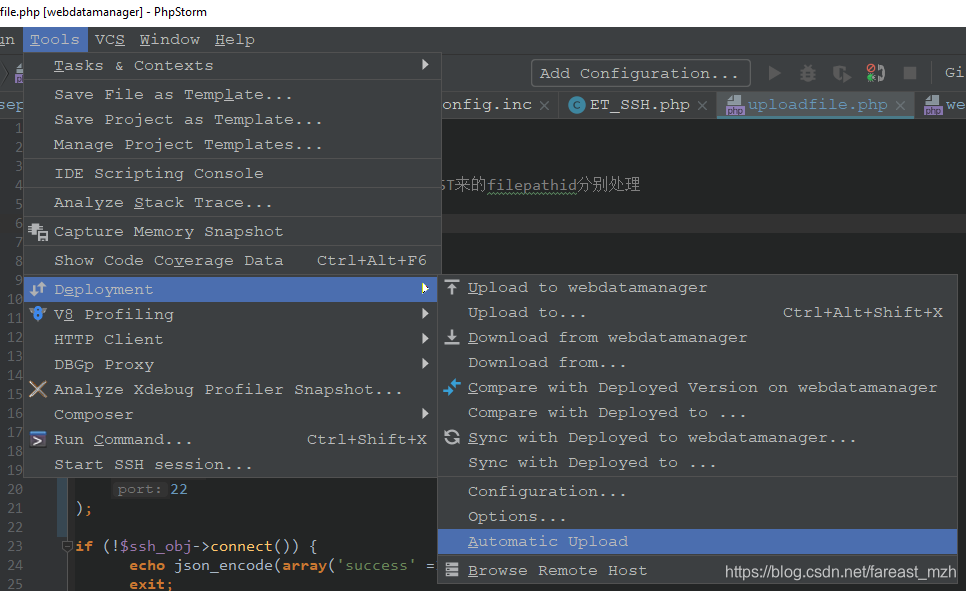Click the upload arrow icon beside Upload to webdatamanager
This screenshot has height=591, width=966.
(451, 287)
